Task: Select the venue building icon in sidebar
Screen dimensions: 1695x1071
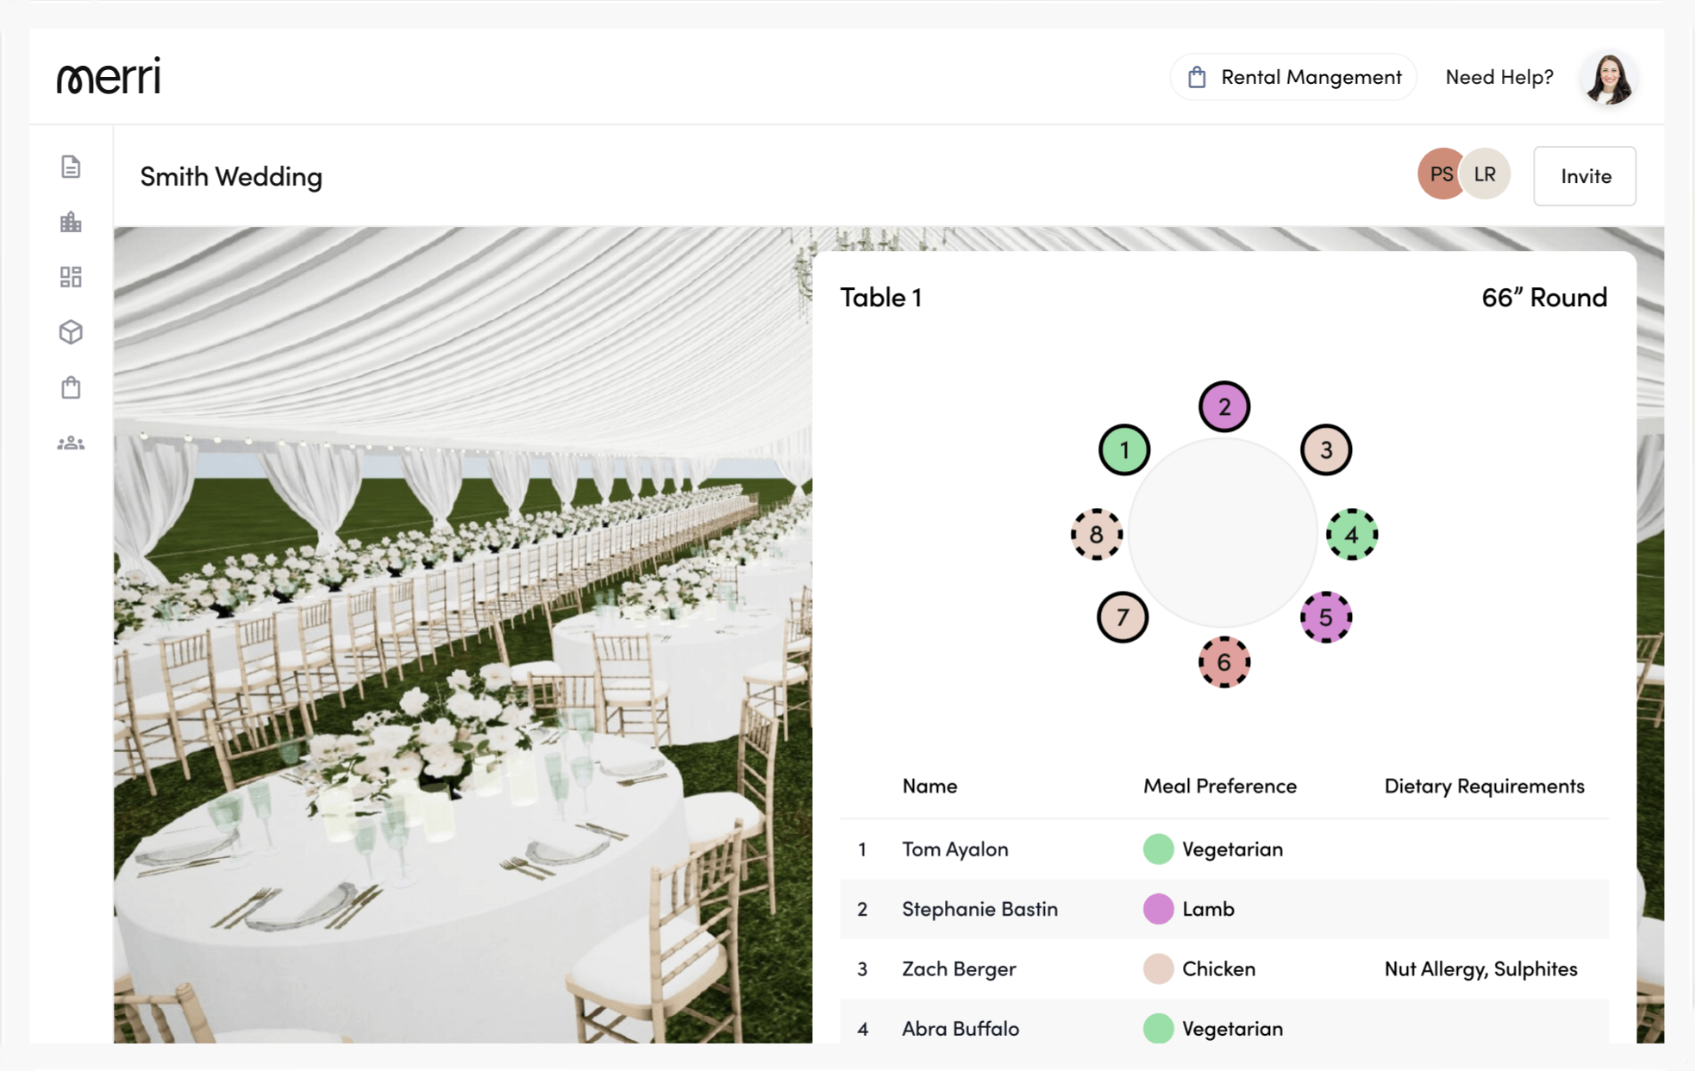Action: tap(70, 221)
